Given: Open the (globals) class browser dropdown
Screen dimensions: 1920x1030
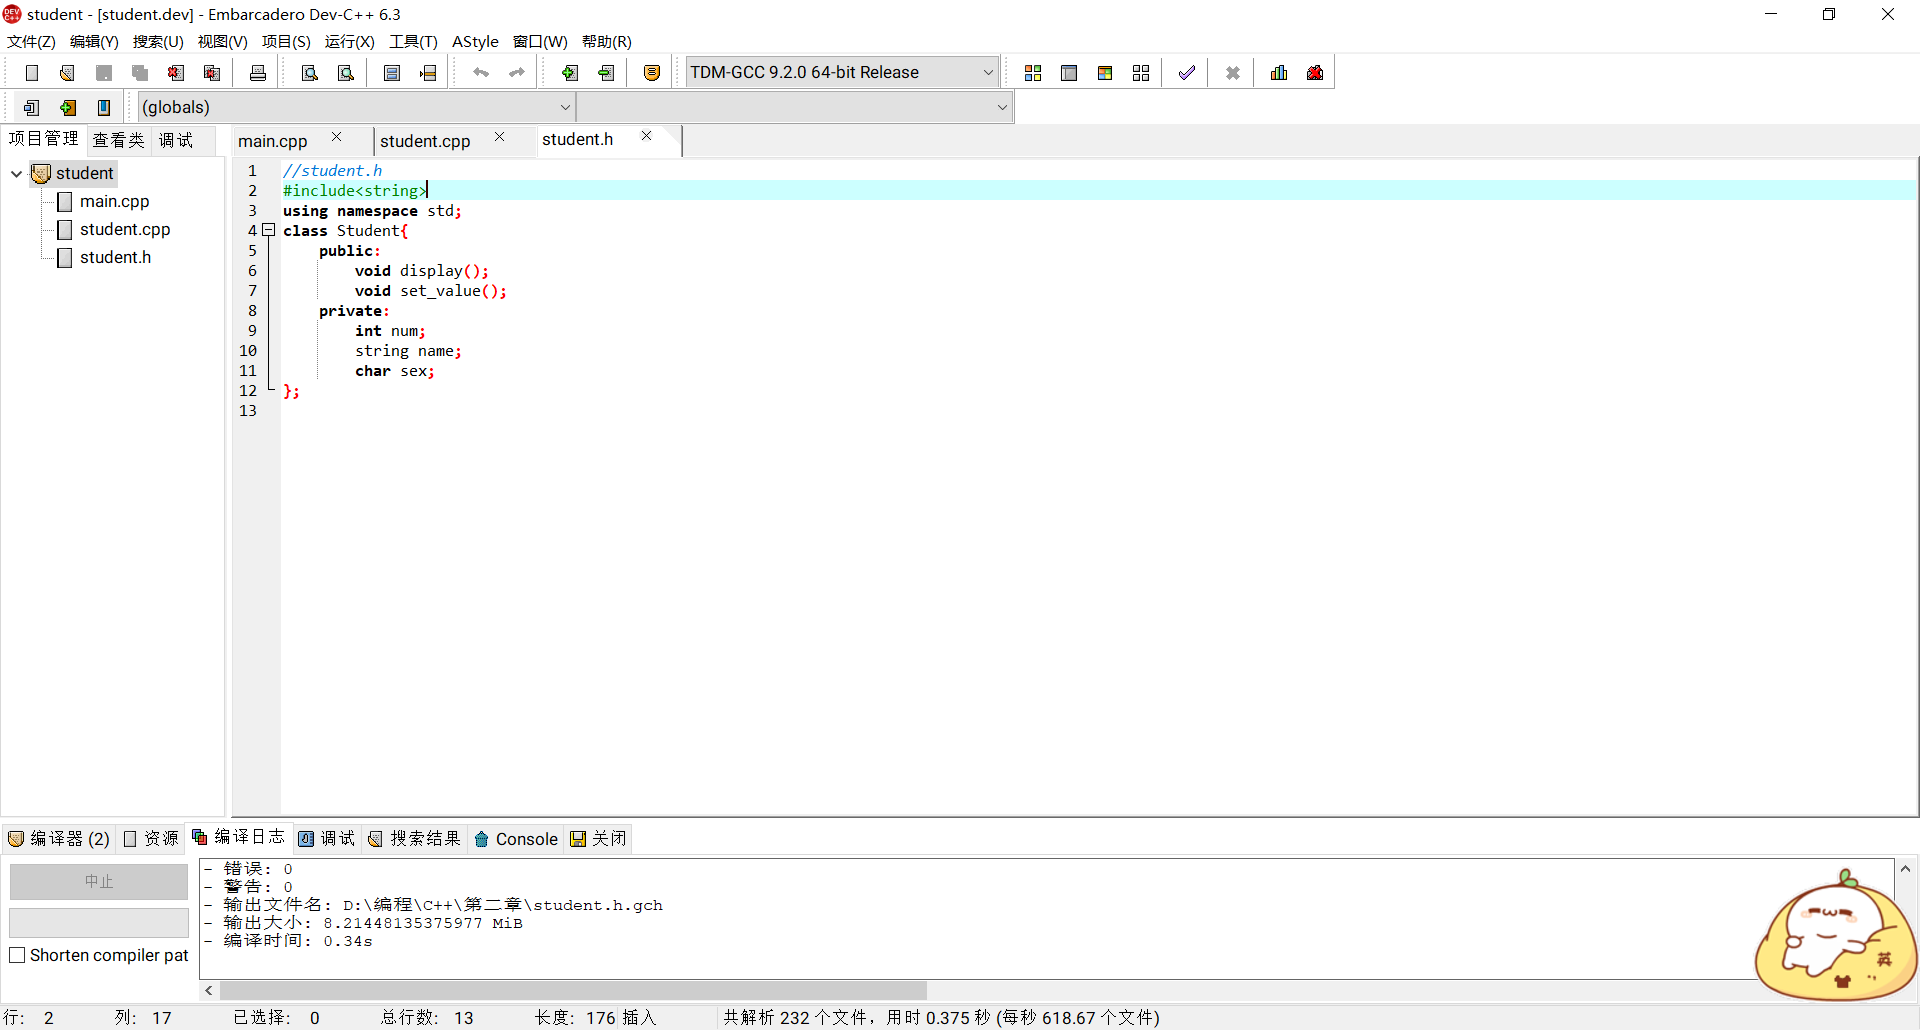Looking at the screenshot, I should (355, 107).
